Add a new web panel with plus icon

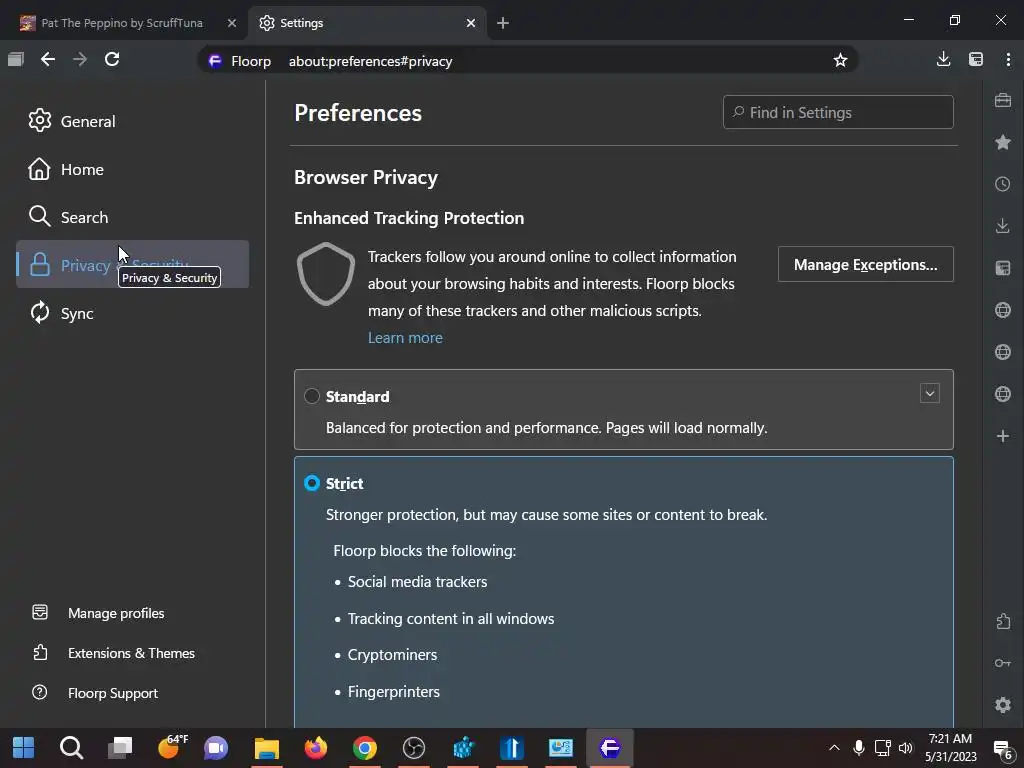point(1003,436)
